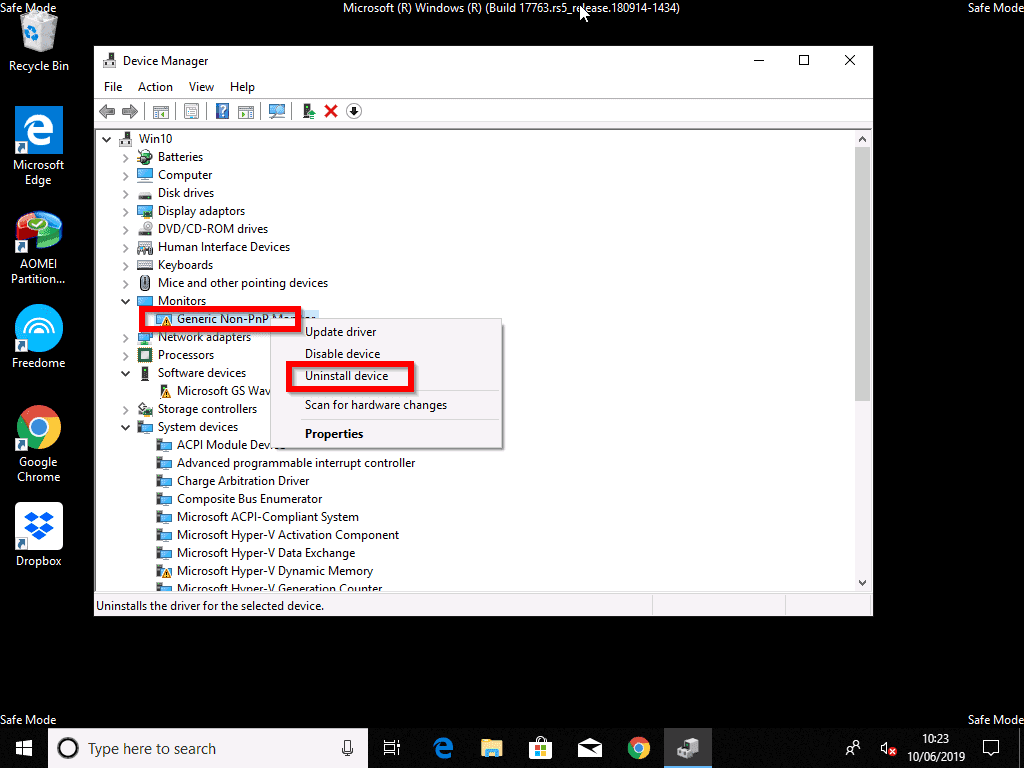Toggle the Show/Hide Console Tree toolbar icon
1024x768 pixels.
pos(161,112)
